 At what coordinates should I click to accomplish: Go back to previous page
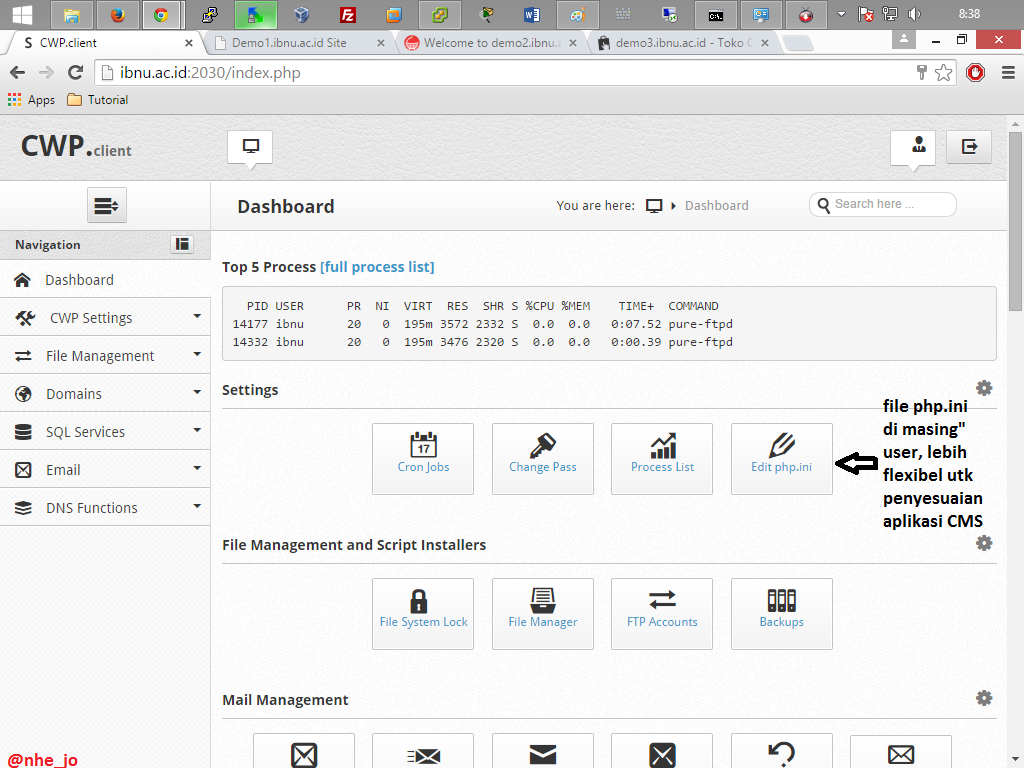[x=18, y=72]
